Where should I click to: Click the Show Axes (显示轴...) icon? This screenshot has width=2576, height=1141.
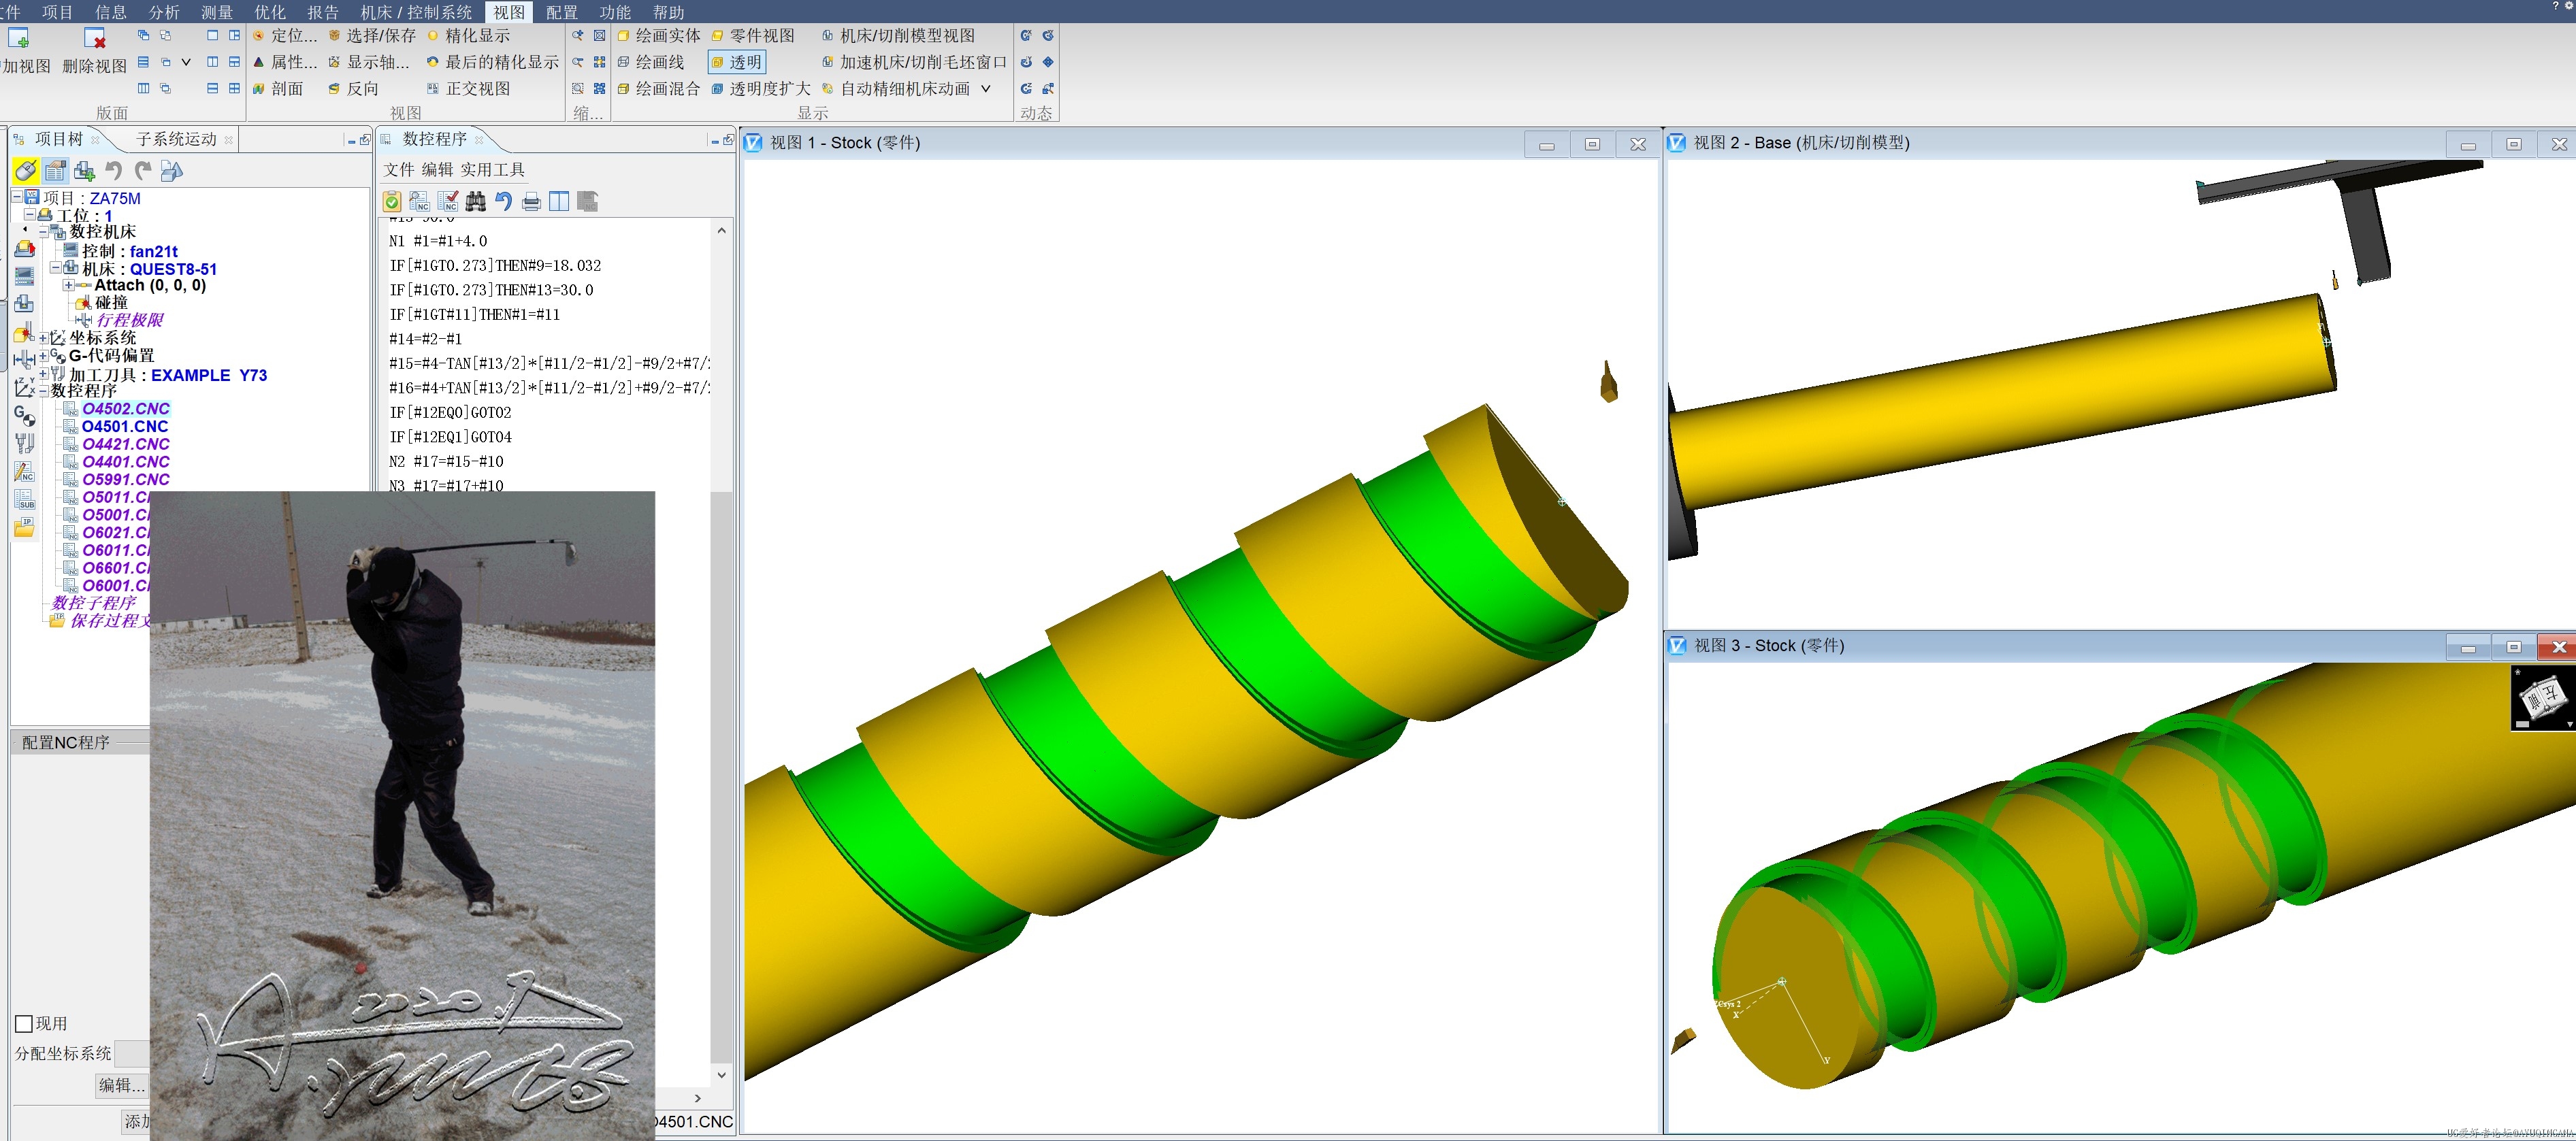pos(334,62)
